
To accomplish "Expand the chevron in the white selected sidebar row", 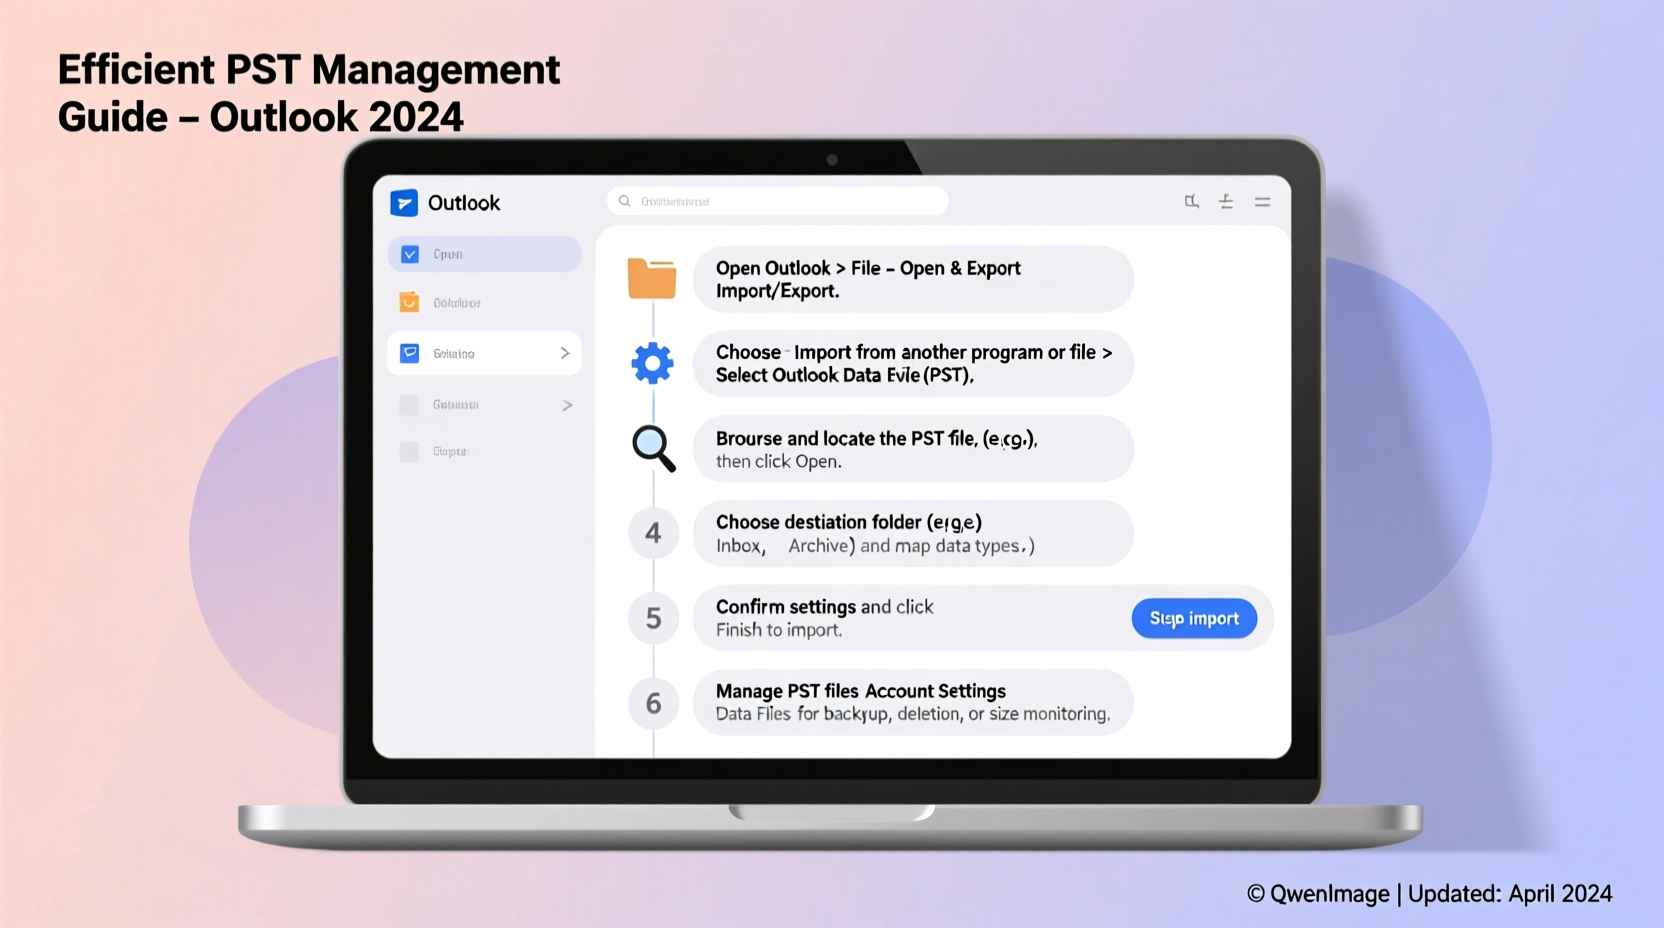I will [565, 353].
